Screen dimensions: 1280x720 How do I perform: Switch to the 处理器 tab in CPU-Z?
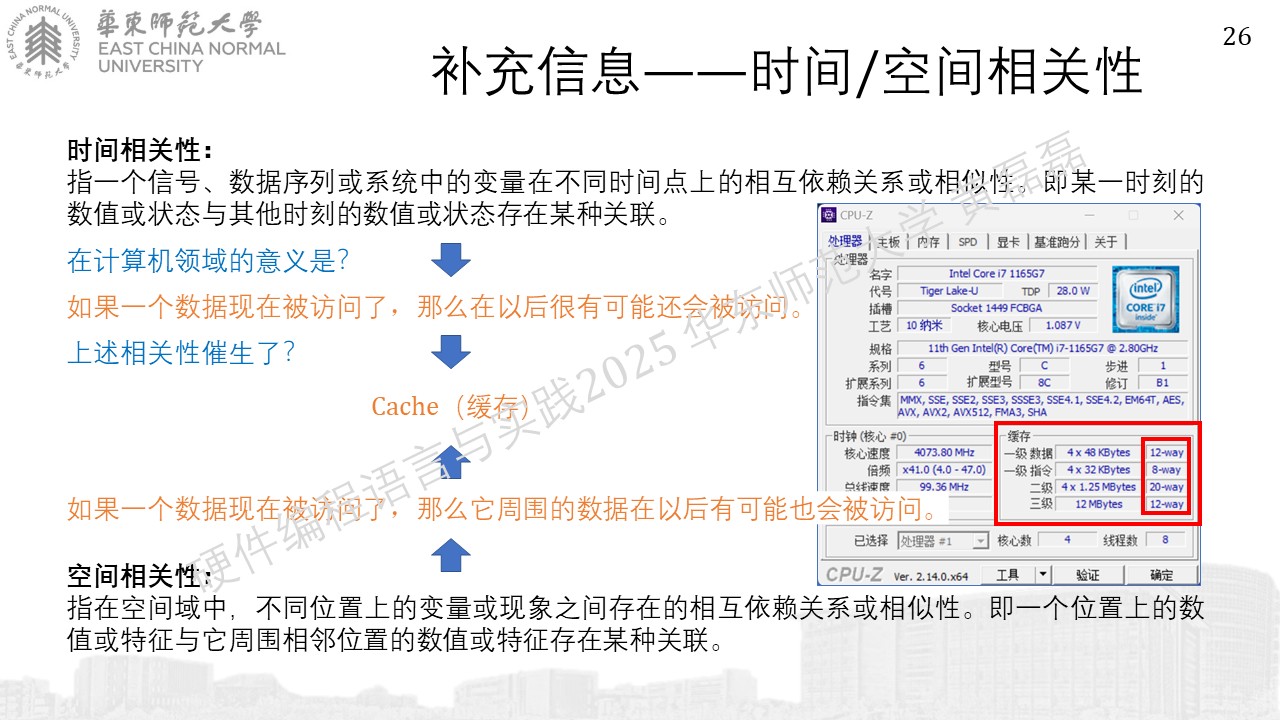pyautogui.click(x=845, y=241)
